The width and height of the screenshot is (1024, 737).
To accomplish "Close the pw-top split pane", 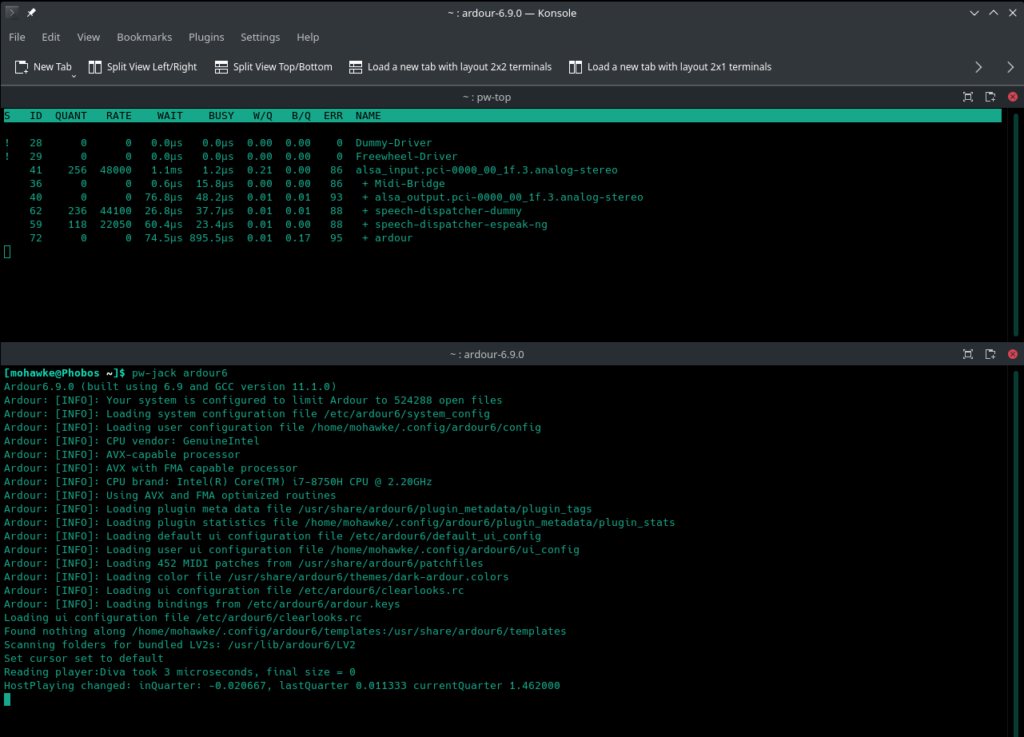I will coord(1012,97).
